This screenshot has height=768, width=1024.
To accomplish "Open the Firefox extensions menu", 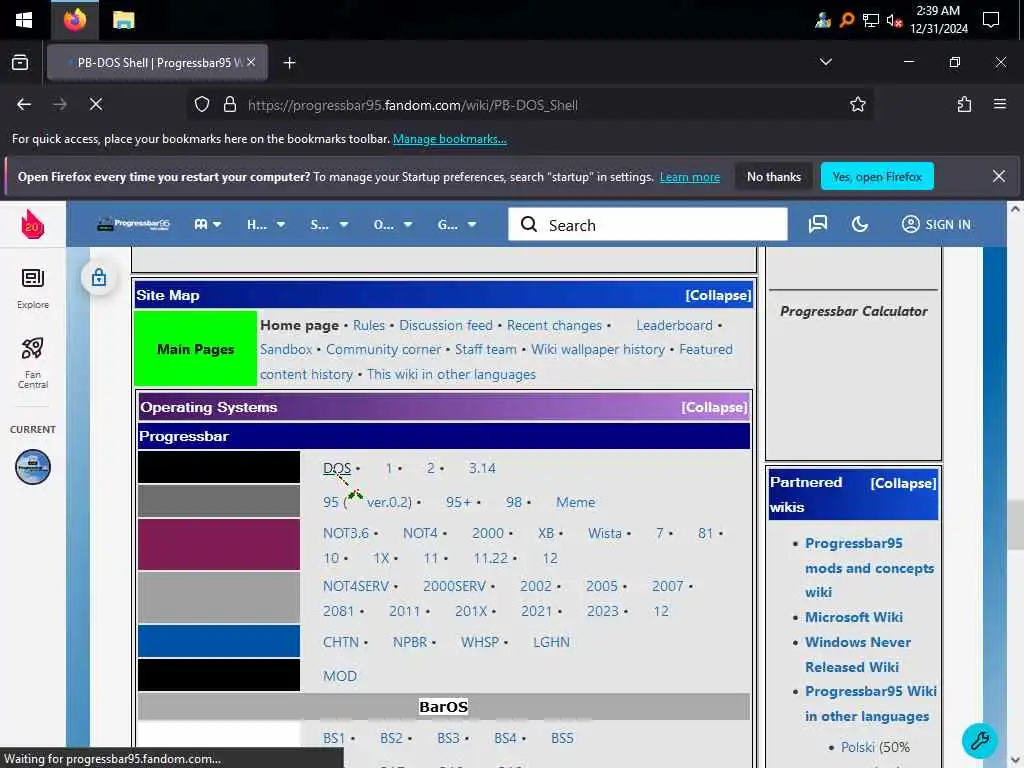I will click(964, 104).
